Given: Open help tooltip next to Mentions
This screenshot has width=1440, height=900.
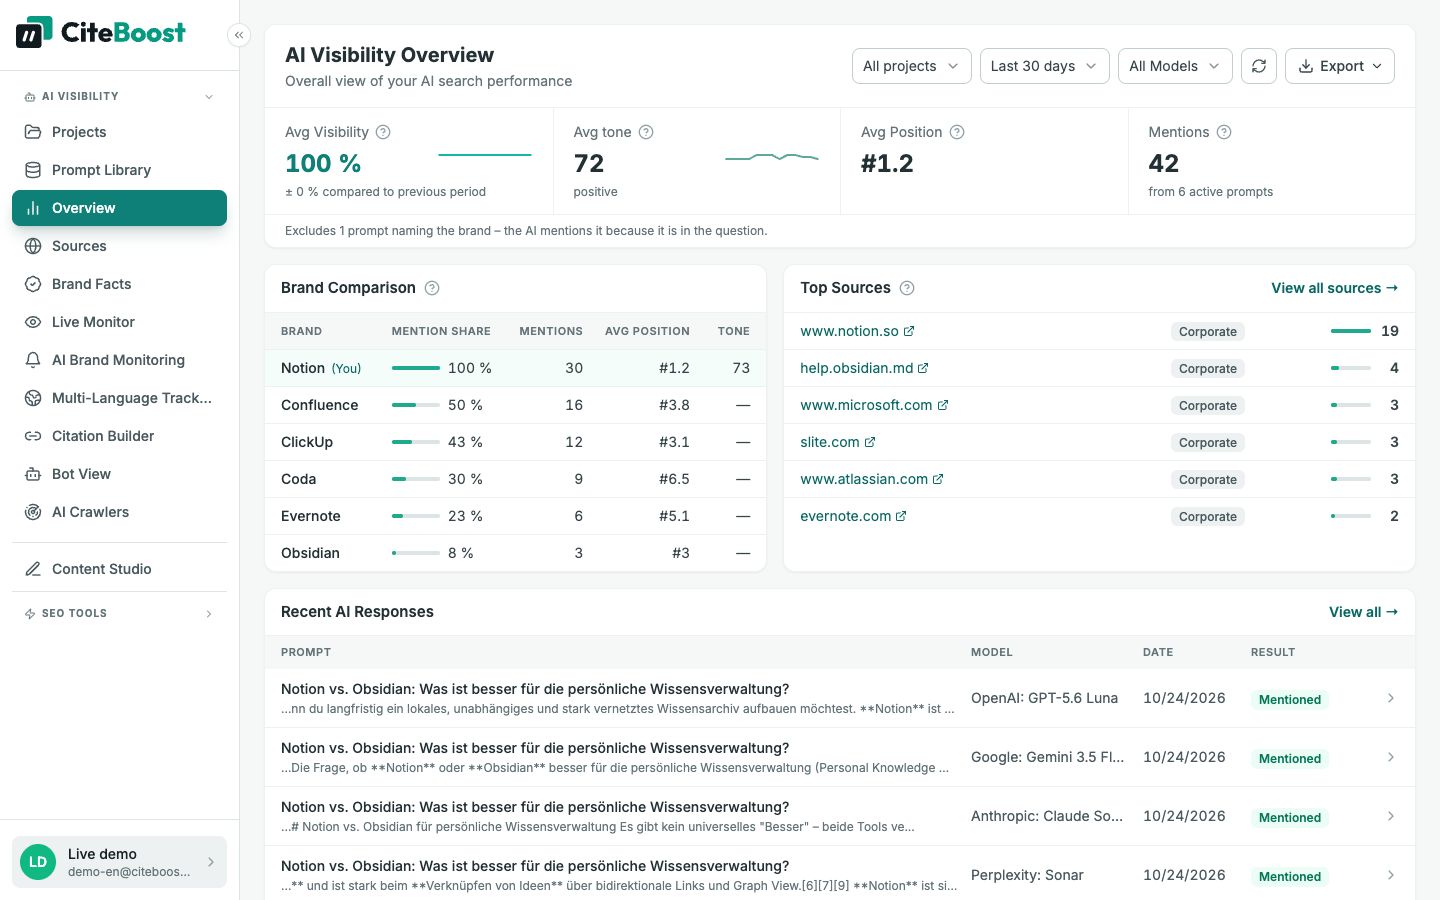Looking at the screenshot, I should coord(1224,132).
